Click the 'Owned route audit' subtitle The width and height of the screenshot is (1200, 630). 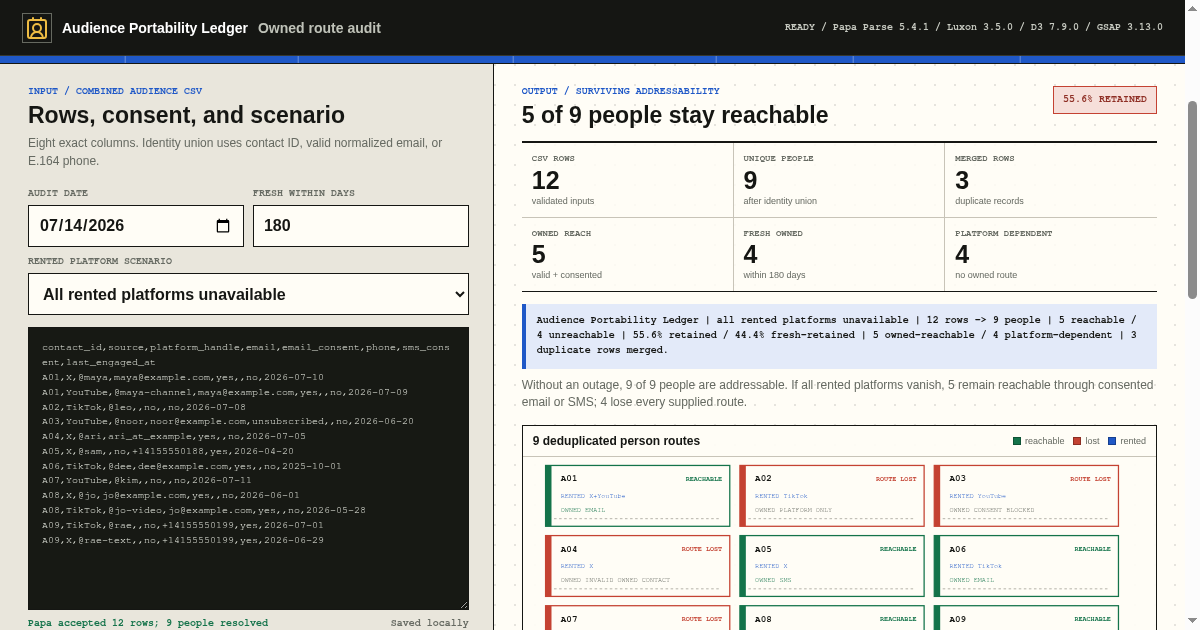click(319, 28)
